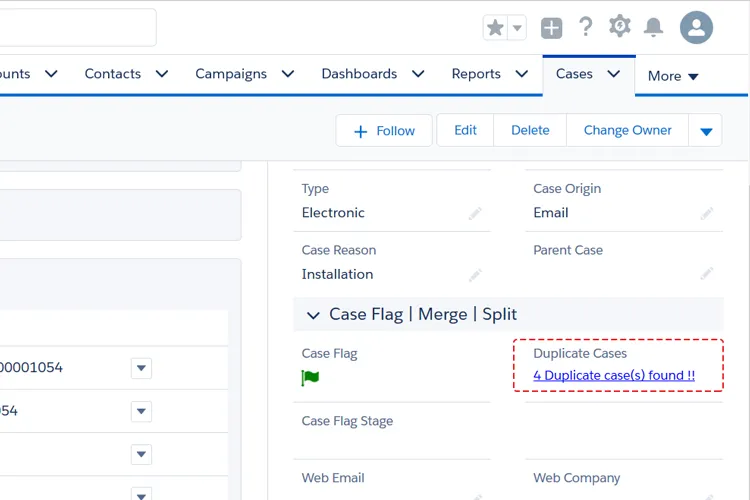Collapse the Case Flag | Merge | Split section
The width and height of the screenshot is (750, 500).
pos(313,315)
